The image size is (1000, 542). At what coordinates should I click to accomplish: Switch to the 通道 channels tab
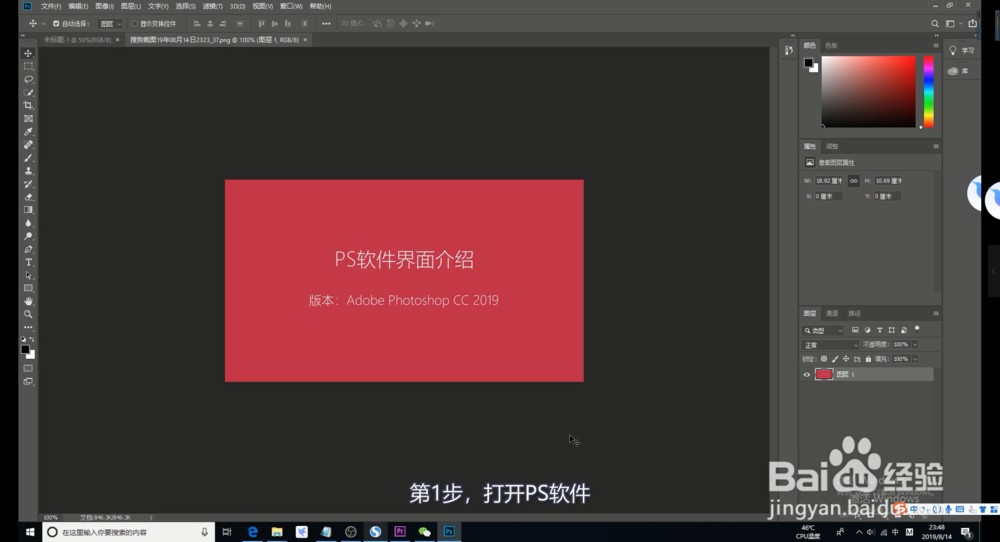click(832, 313)
